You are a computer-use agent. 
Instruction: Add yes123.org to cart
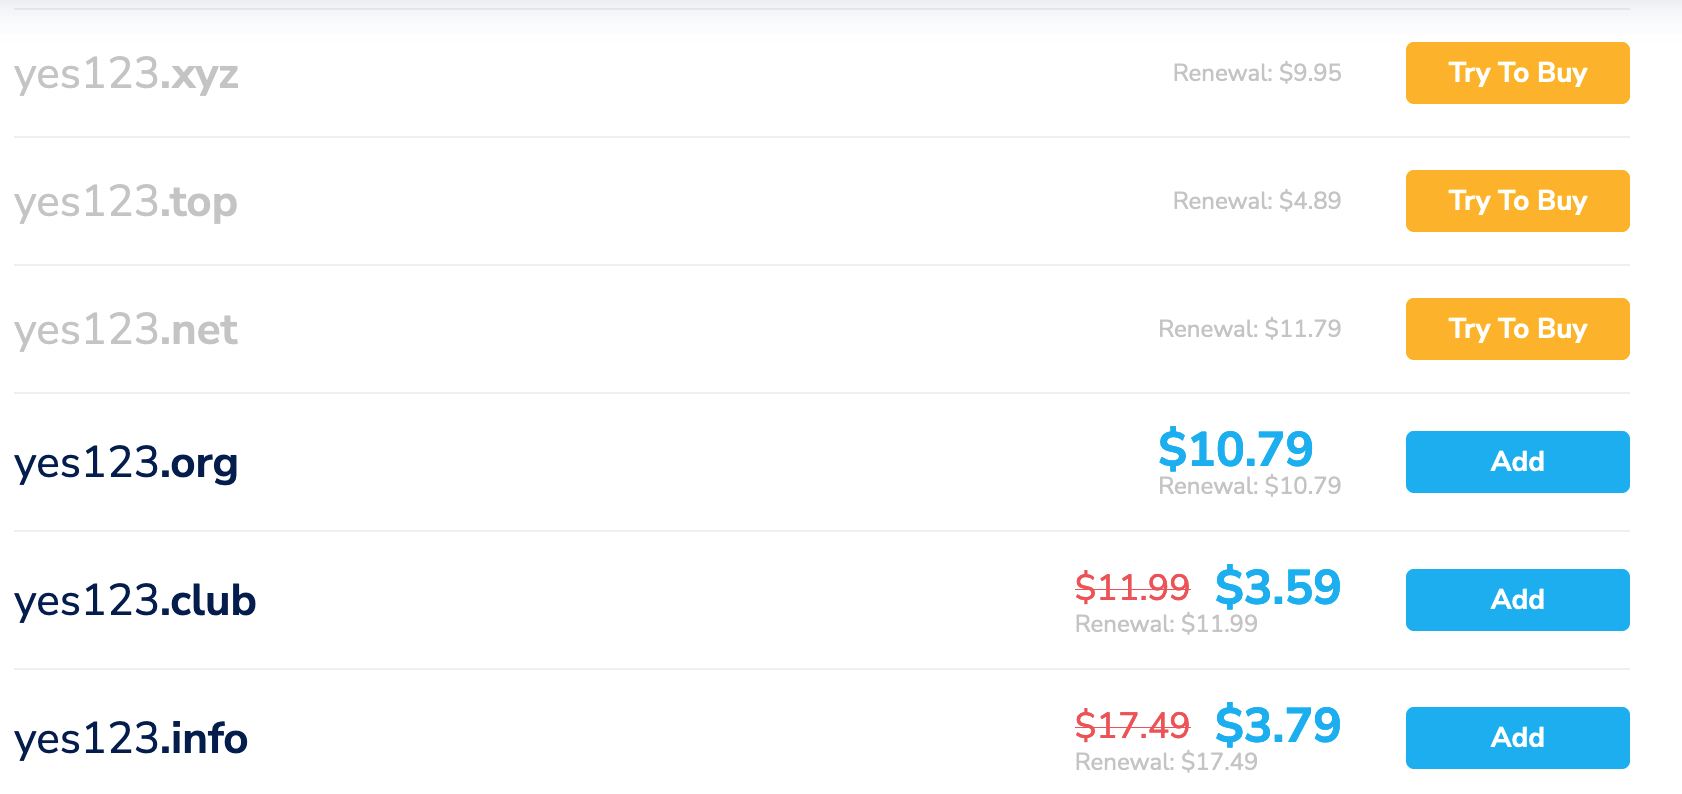(1517, 462)
